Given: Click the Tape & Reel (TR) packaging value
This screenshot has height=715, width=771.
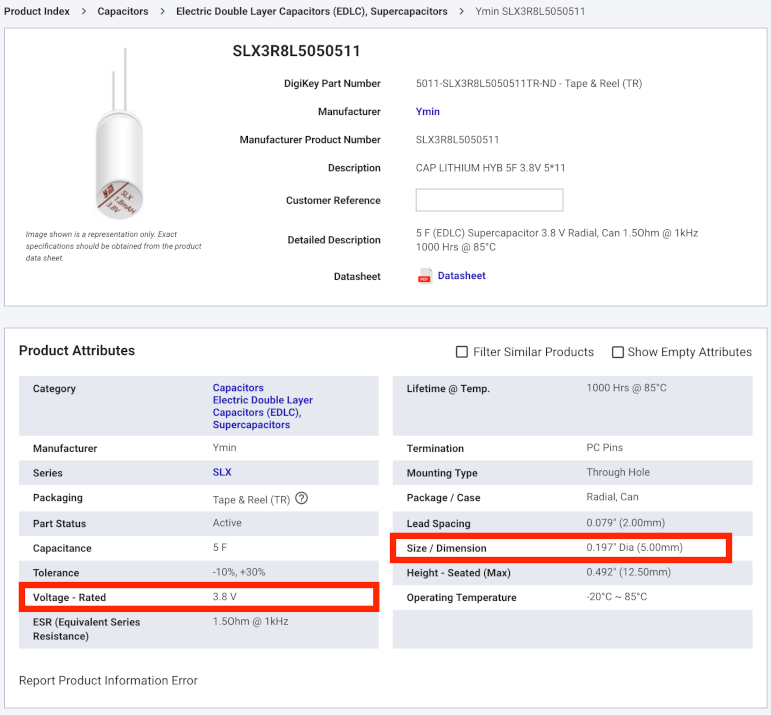Looking at the screenshot, I should pos(251,500).
